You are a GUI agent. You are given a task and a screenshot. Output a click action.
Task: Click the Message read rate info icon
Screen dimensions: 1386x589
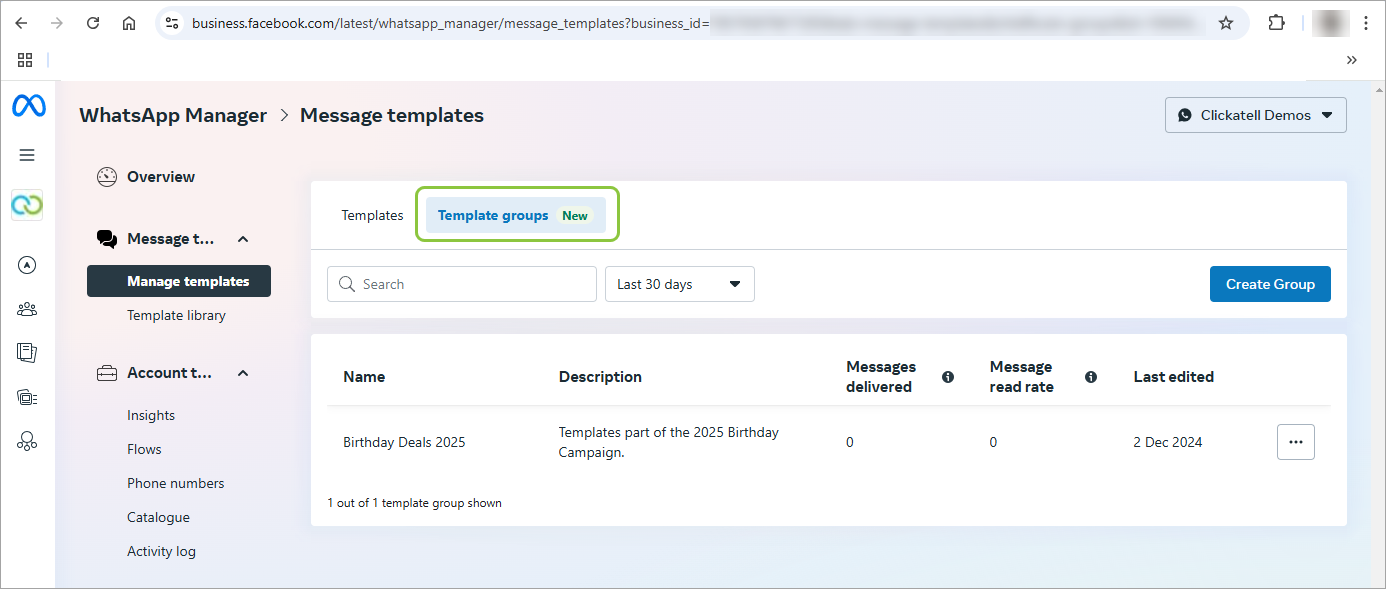click(1091, 377)
